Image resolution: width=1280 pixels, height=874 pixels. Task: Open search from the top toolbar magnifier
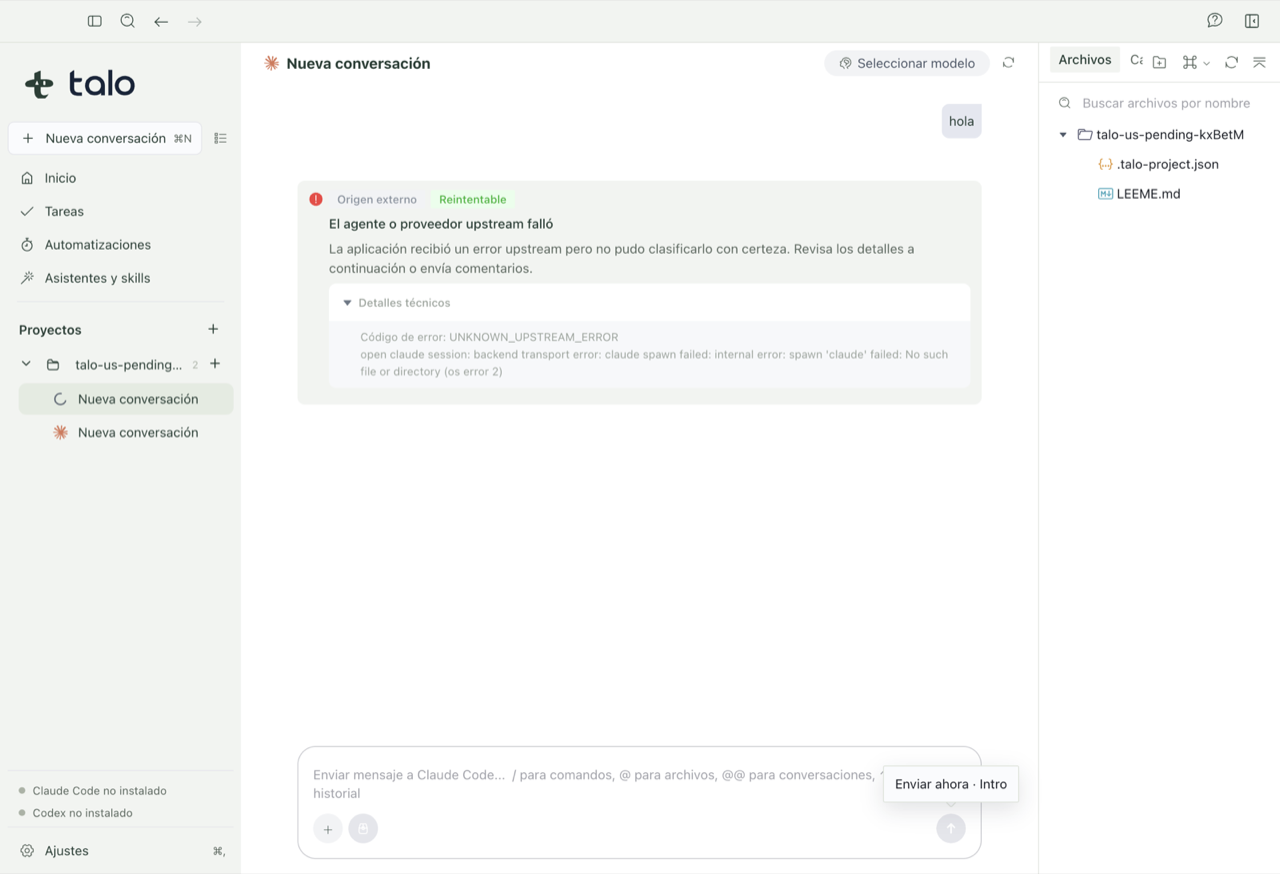(128, 21)
